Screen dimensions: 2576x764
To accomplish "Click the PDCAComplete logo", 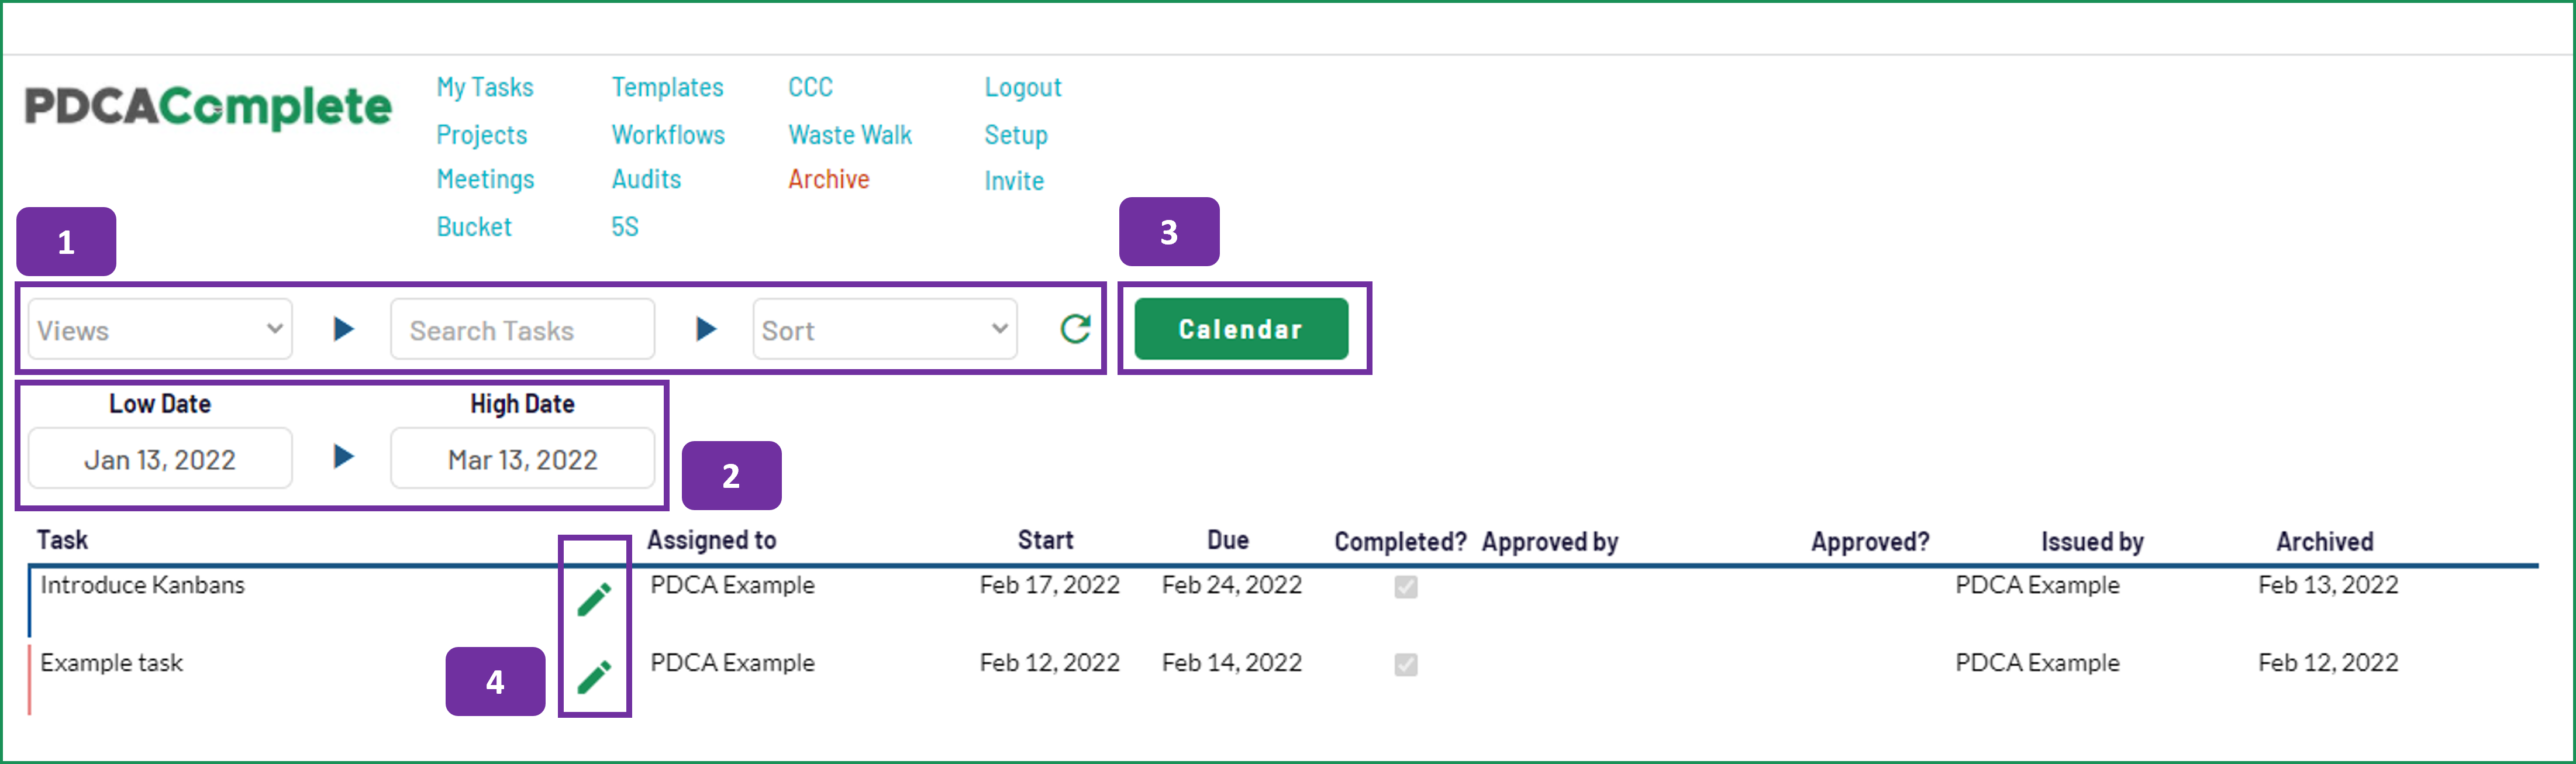I will [x=208, y=107].
